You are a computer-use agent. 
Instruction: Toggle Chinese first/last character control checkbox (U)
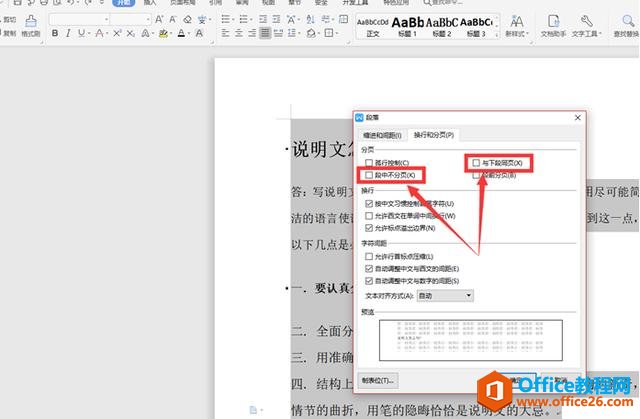click(369, 204)
